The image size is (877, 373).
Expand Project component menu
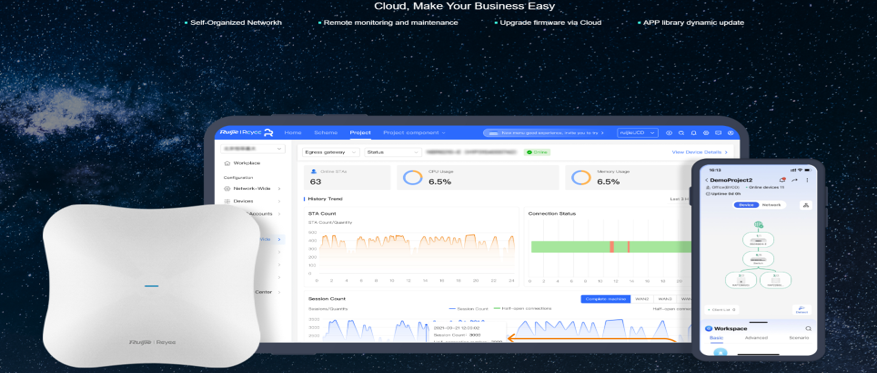click(414, 133)
